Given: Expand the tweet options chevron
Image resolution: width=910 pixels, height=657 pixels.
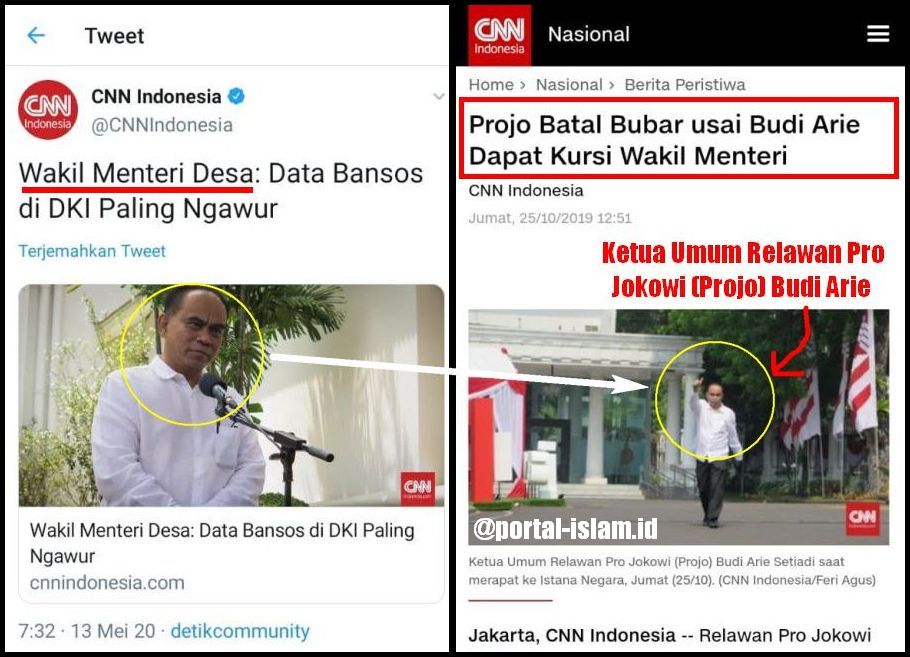Looking at the screenshot, I should pos(439,96).
